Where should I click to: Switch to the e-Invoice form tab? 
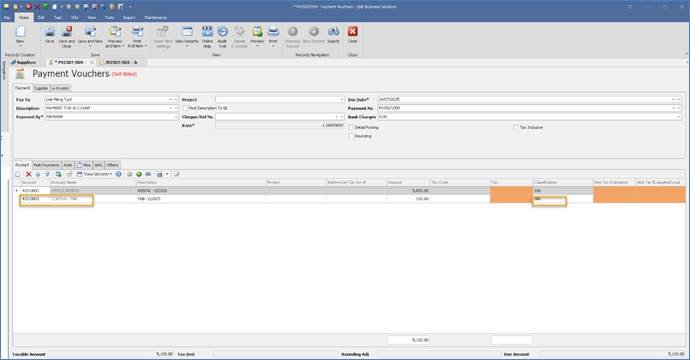(x=61, y=88)
